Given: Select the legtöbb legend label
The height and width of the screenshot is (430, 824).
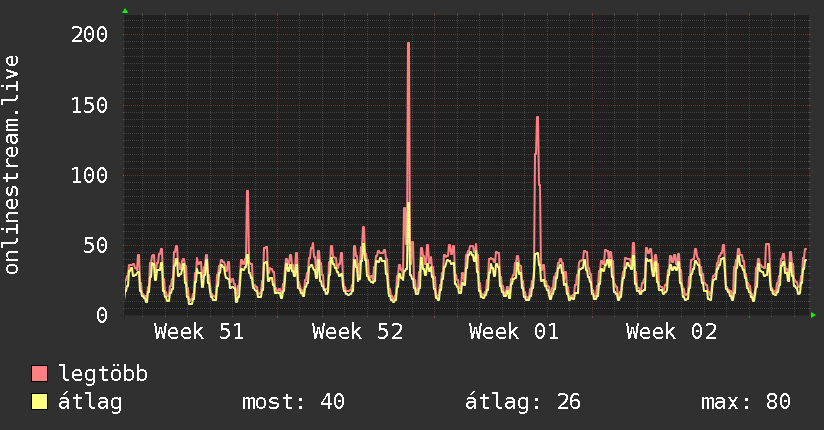Looking at the screenshot, I should [103, 374].
